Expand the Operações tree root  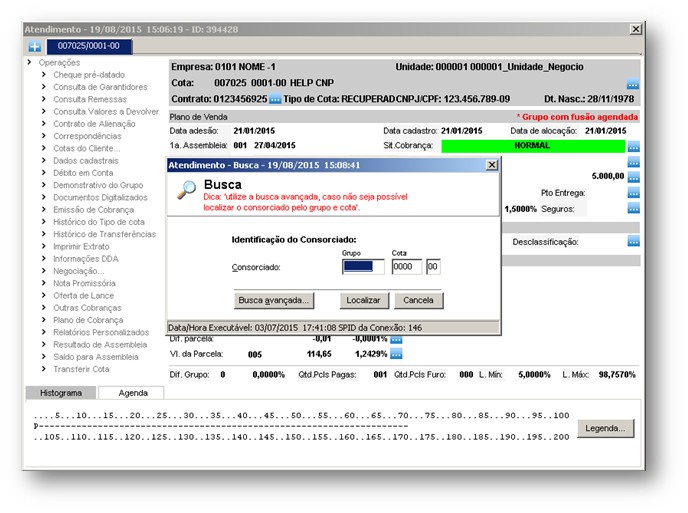pos(29,62)
